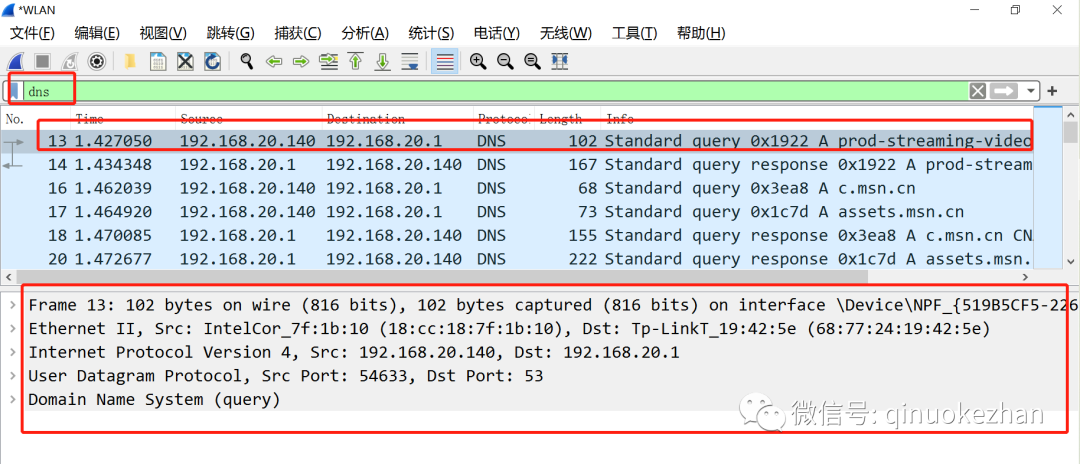The height and width of the screenshot is (464, 1080).
Task: Zoom in the packet text
Action: 477,61
